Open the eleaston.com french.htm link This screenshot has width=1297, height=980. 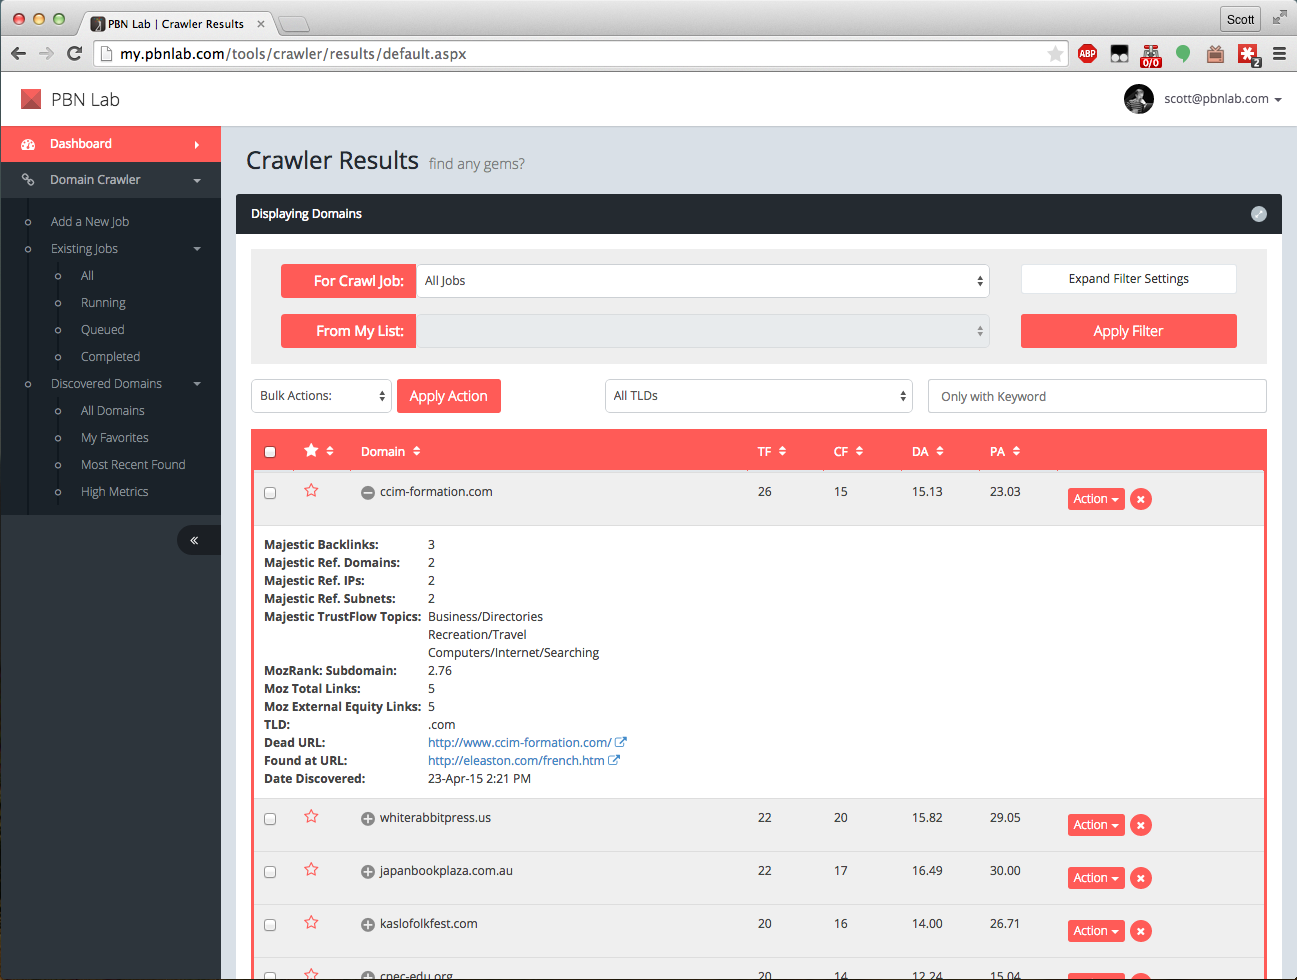point(516,760)
